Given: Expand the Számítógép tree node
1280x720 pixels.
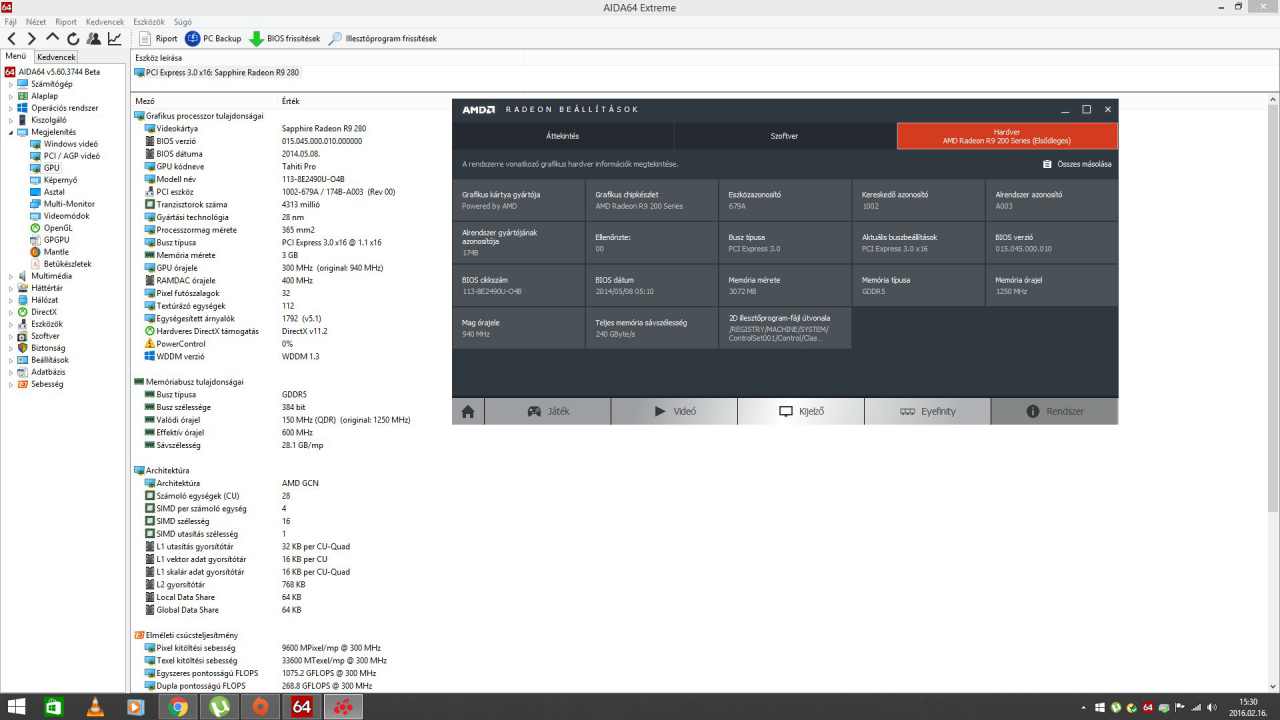Looking at the screenshot, I should (11, 84).
